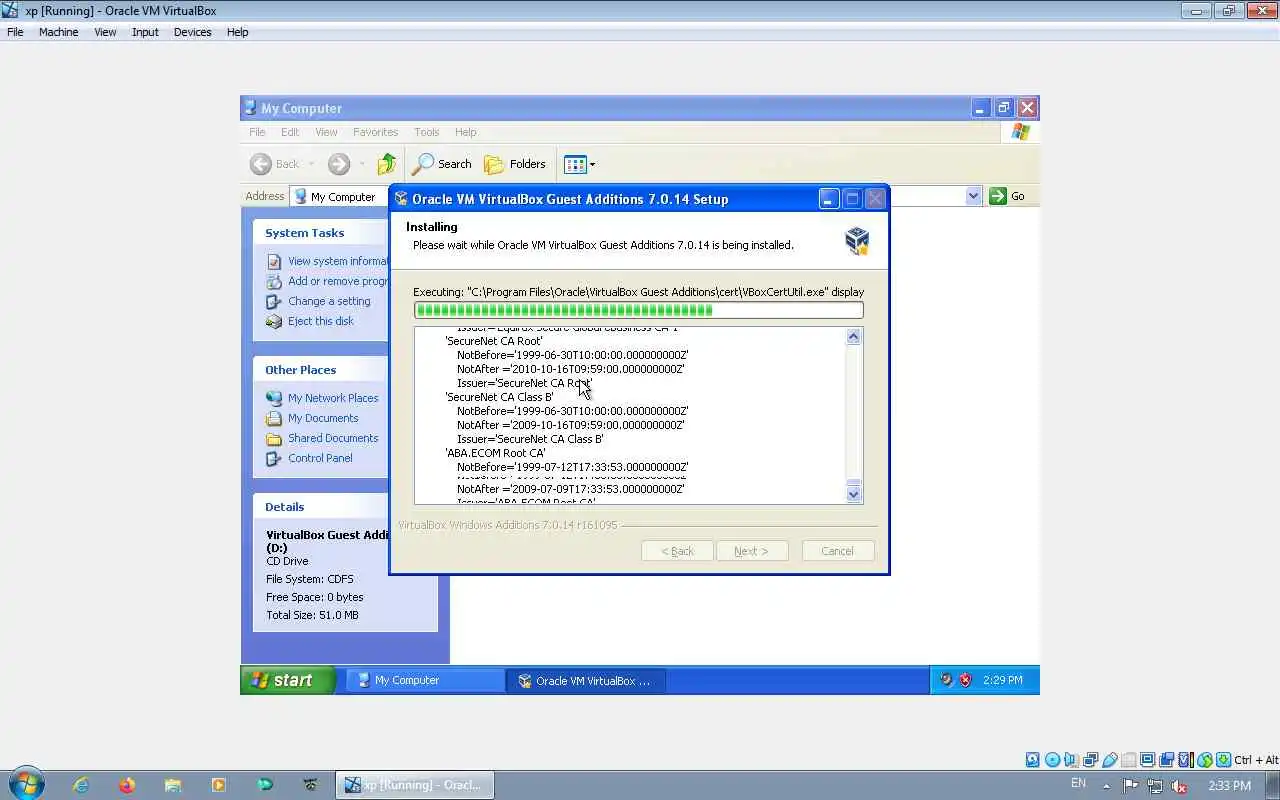Open VirtualBox Machine menu
1280x800 pixels.
click(58, 32)
